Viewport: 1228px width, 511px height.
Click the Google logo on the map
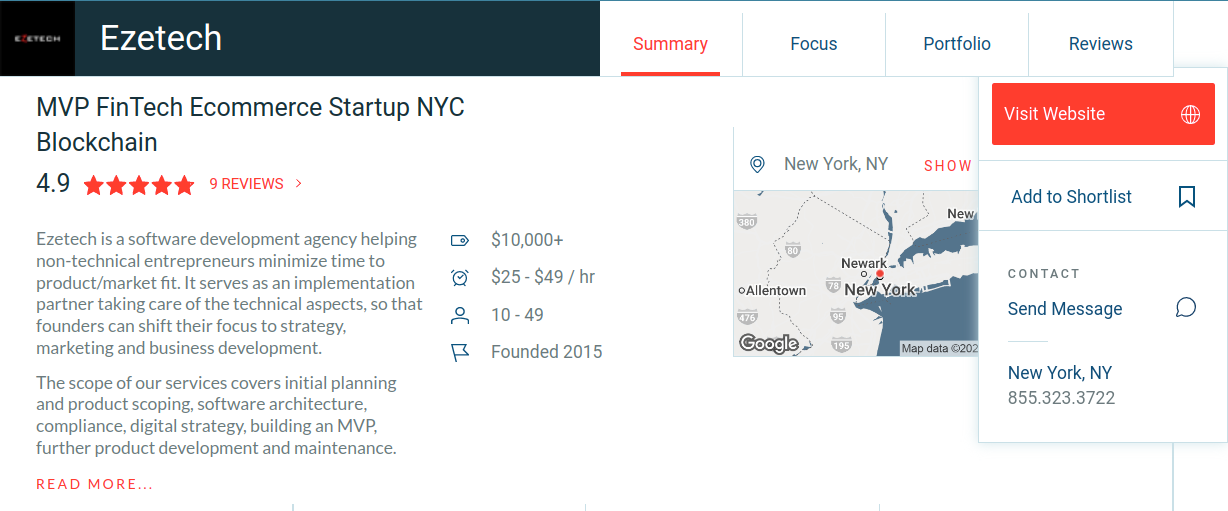(x=768, y=344)
